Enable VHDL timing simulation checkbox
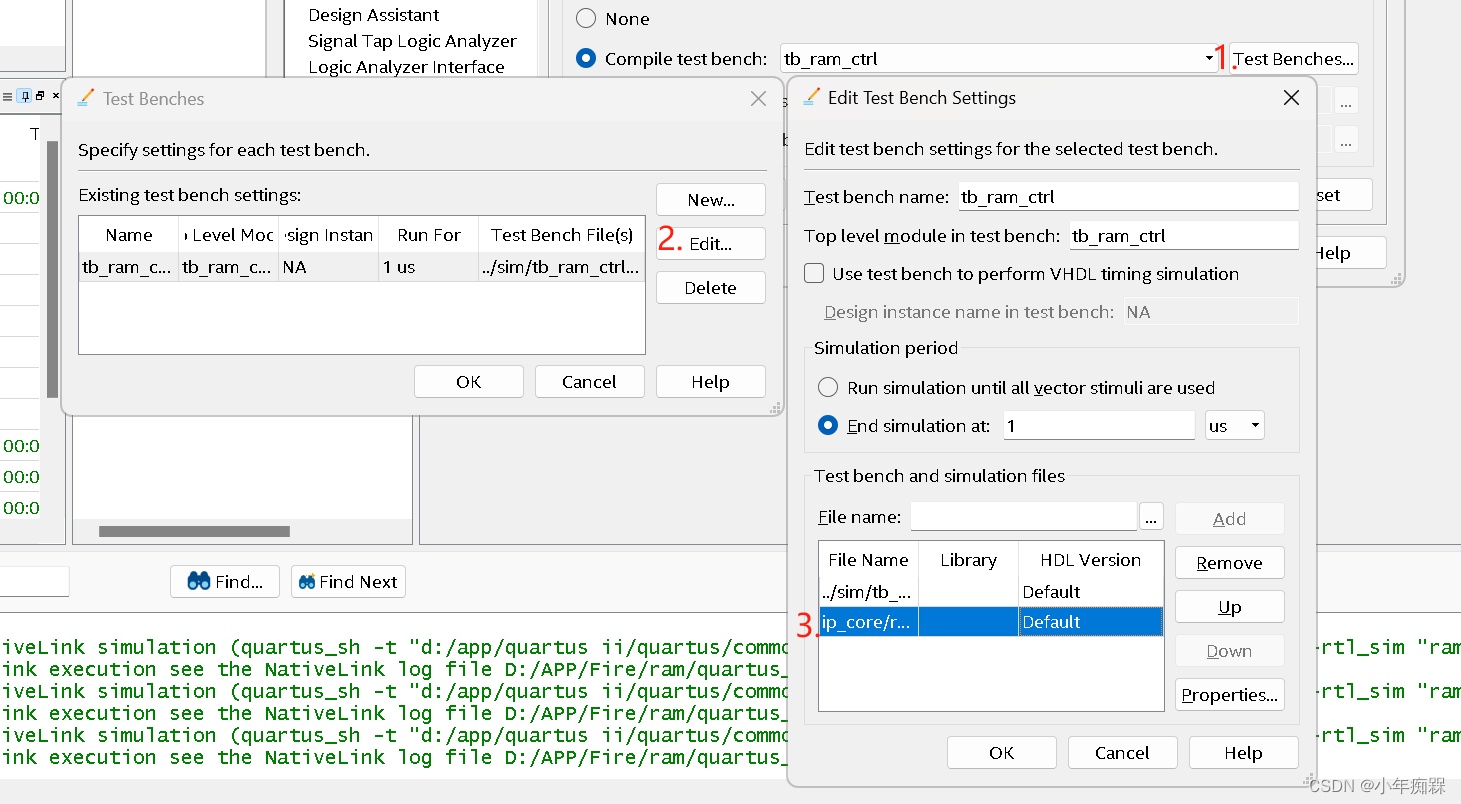The height and width of the screenshot is (804, 1461). click(x=815, y=274)
